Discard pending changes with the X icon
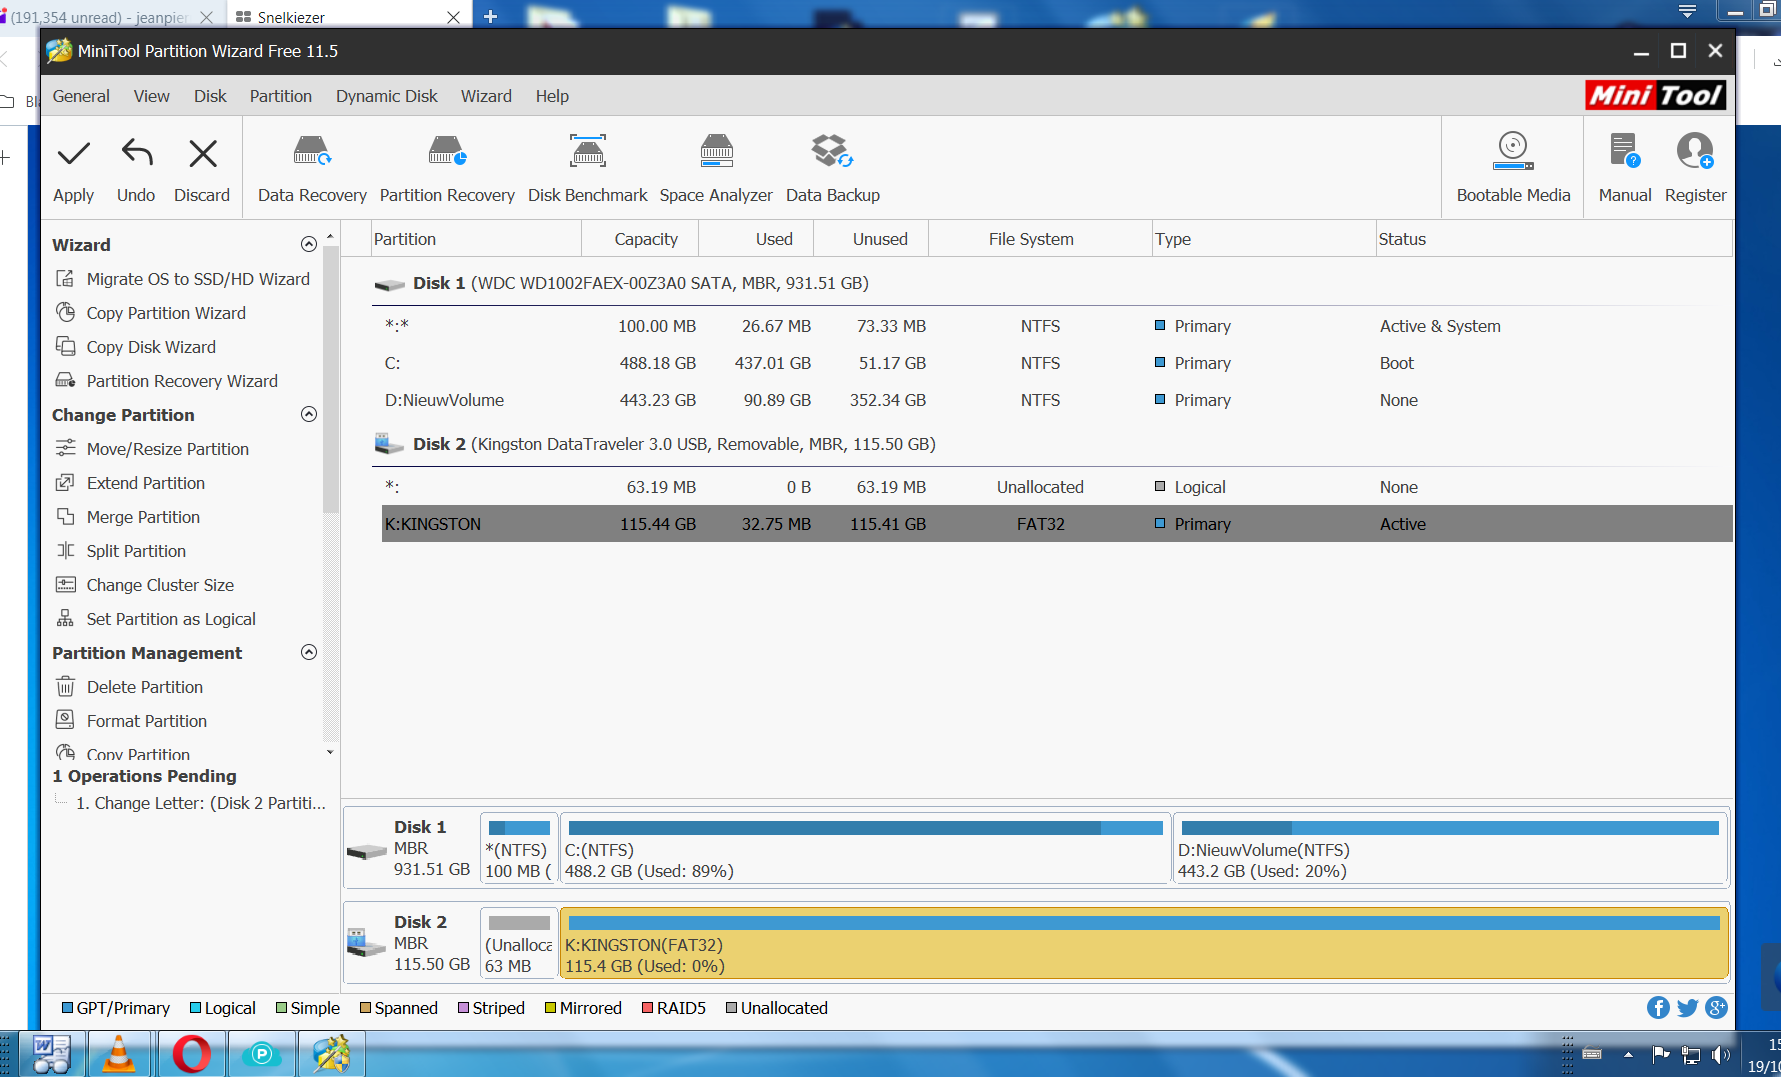This screenshot has height=1077, width=1781. click(202, 155)
